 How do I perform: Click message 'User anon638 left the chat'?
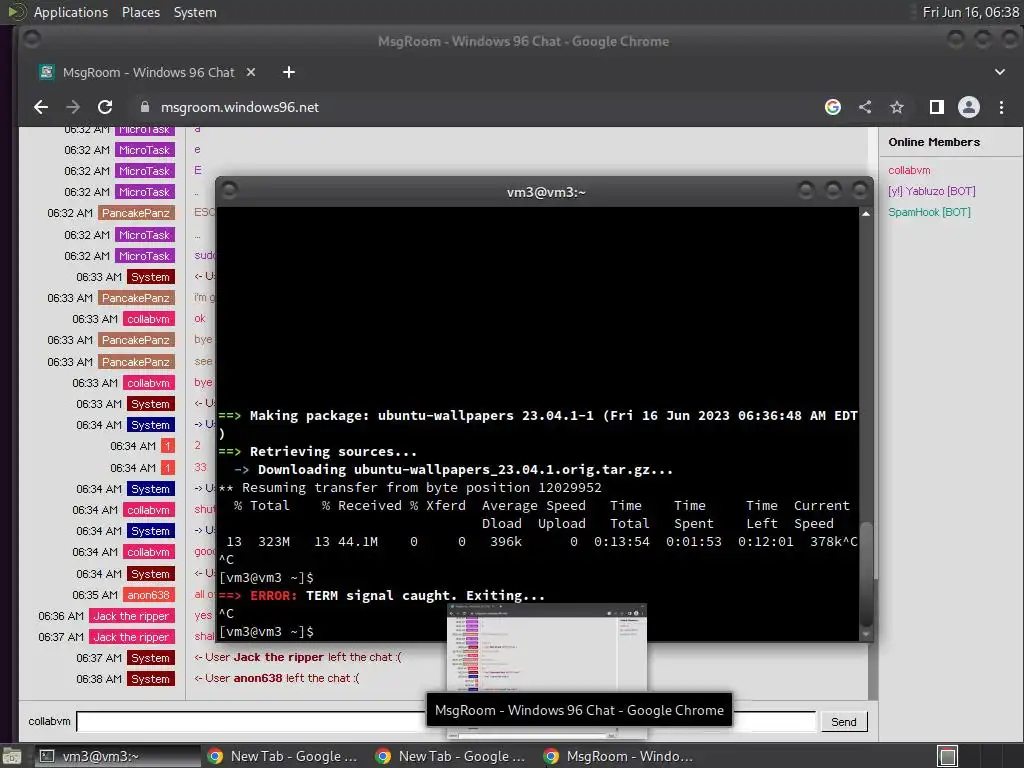coord(277,679)
